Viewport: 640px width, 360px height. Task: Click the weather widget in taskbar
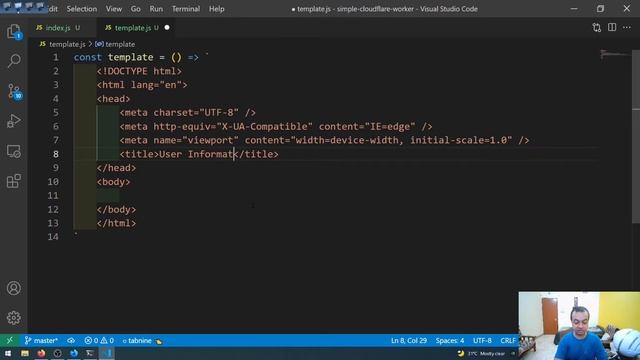(482, 353)
